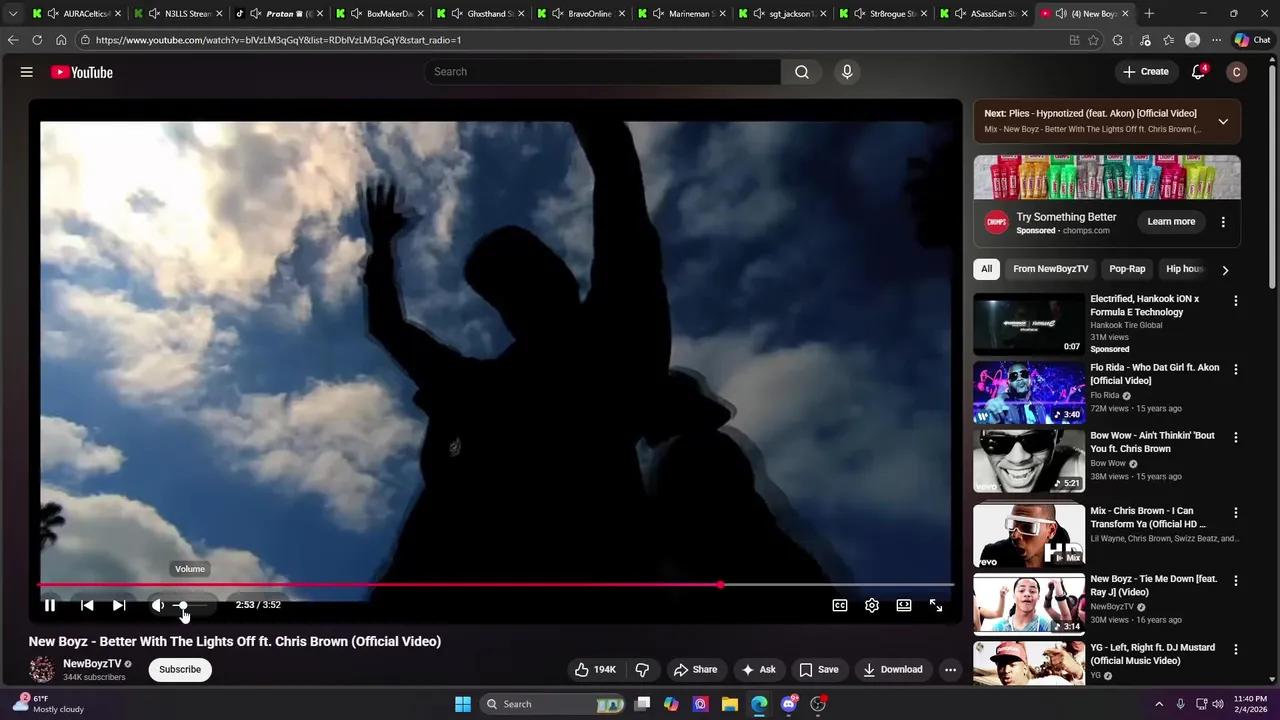Save video to a playlist
The width and height of the screenshot is (1280, 720).
819,670
